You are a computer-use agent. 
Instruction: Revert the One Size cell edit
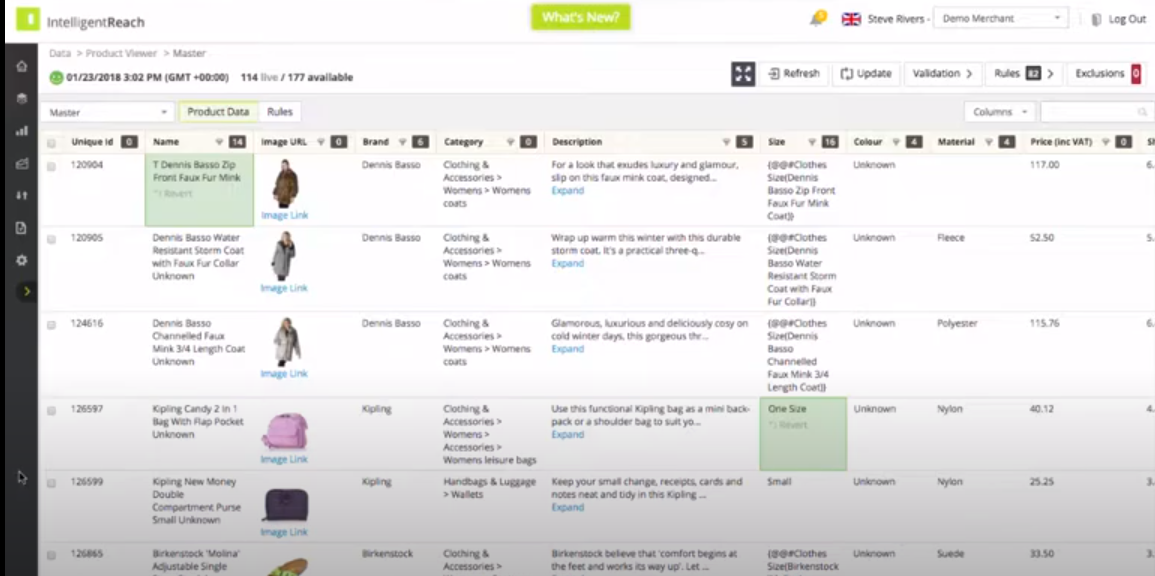pos(787,425)
